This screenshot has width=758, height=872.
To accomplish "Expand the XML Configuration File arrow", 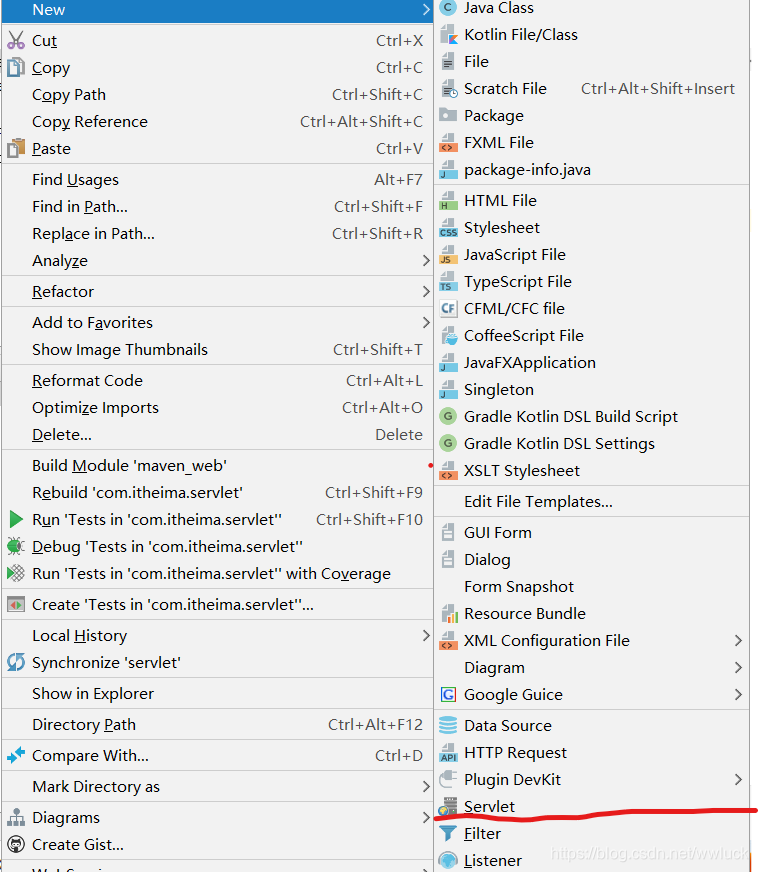I will pos(738,641).
